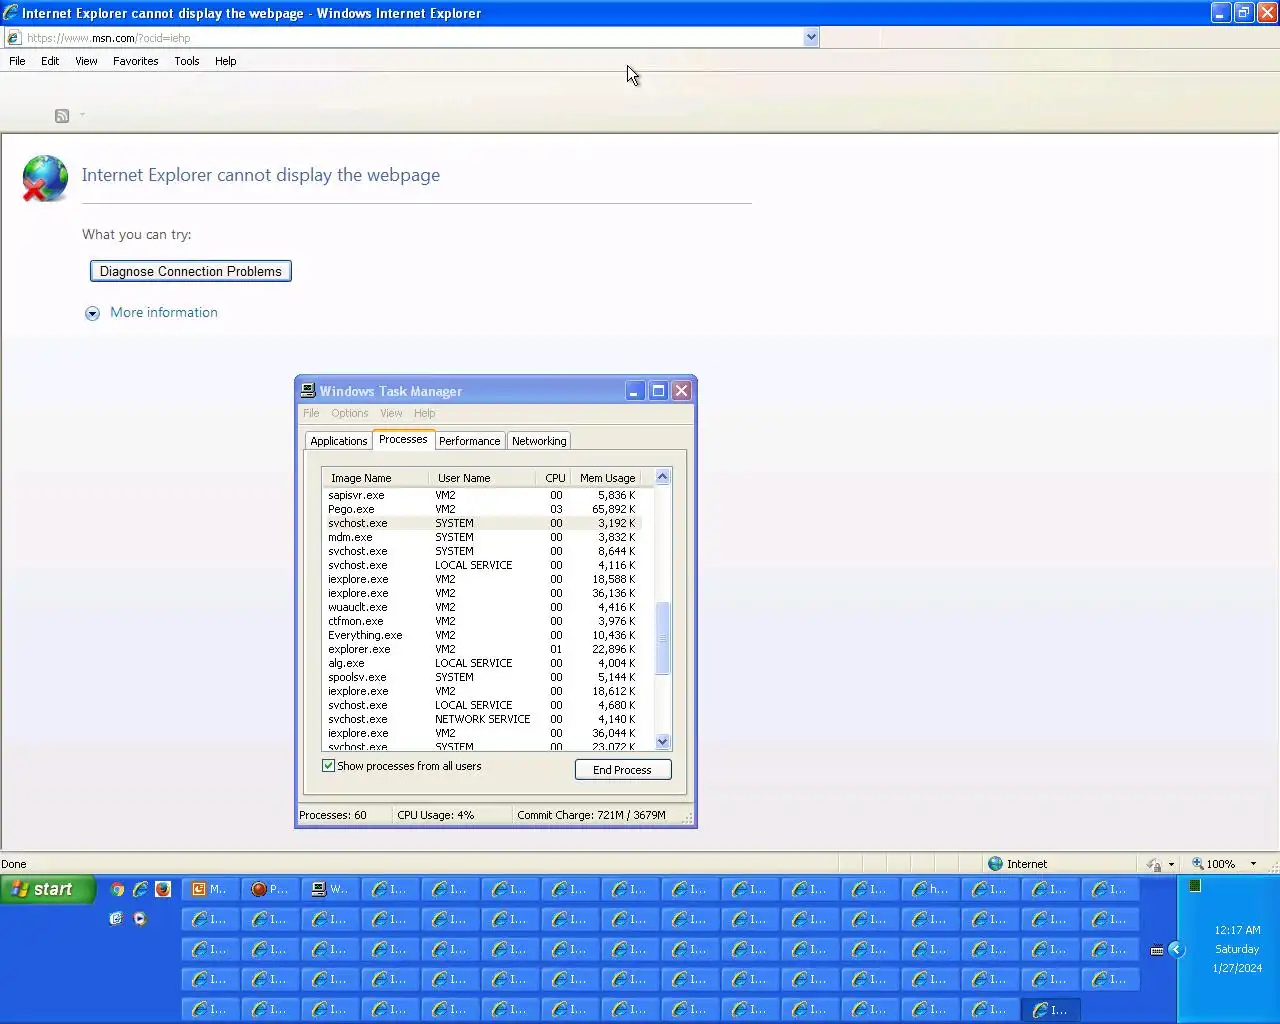Viewport: 1280px width, 1024px height.
Task: Click the zoom magnifier icon in status bar
Action: (1197, 864)
